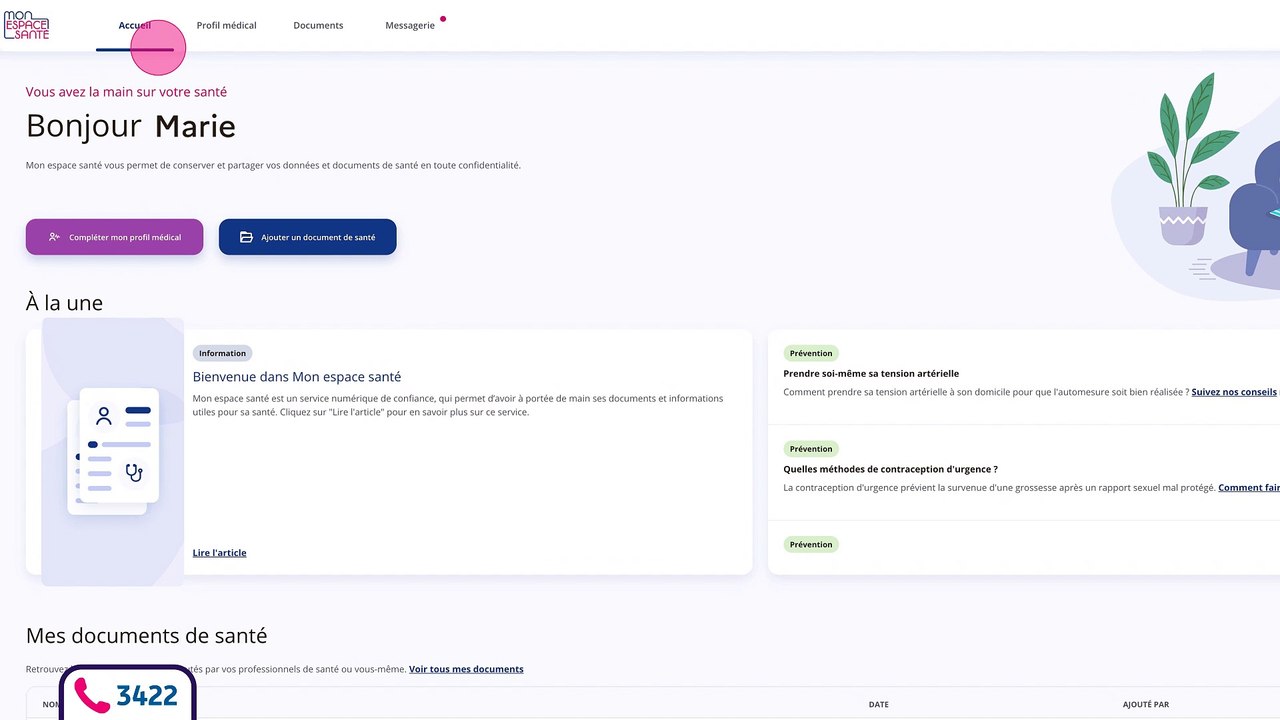Click the 3422 phone number badge
Image resolution: width=1280 pixels, height=720 pixels.
[127, 693]
